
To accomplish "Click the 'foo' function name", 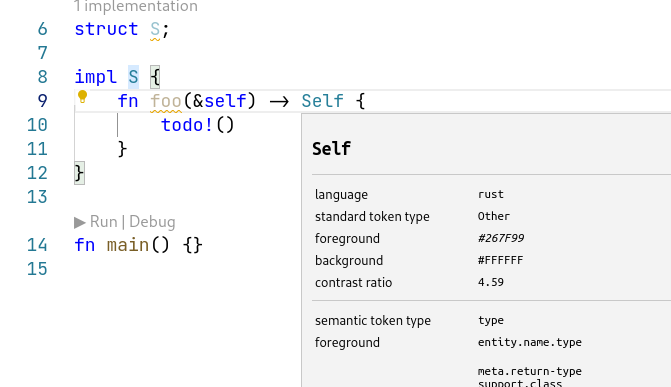I will coord(166,101).
